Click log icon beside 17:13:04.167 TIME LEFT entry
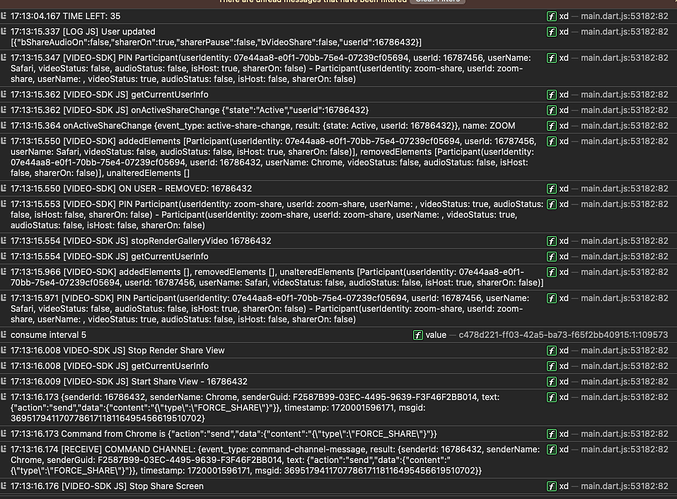This screenshot has height=499, width=677. tap(3, 16)
